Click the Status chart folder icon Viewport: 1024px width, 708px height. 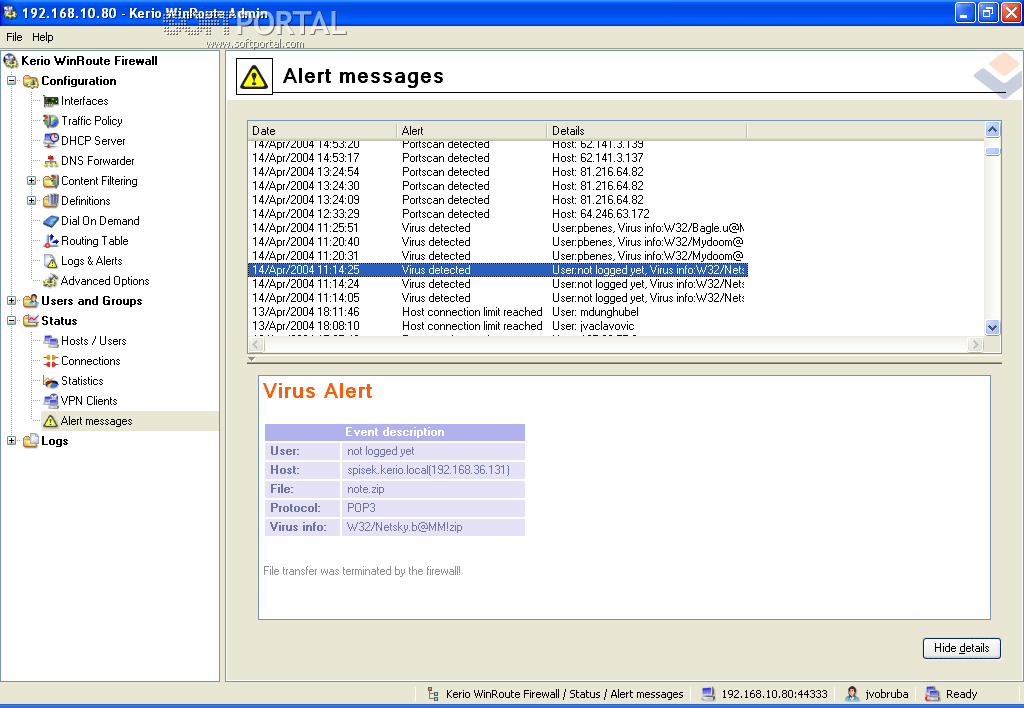[31, 321]
